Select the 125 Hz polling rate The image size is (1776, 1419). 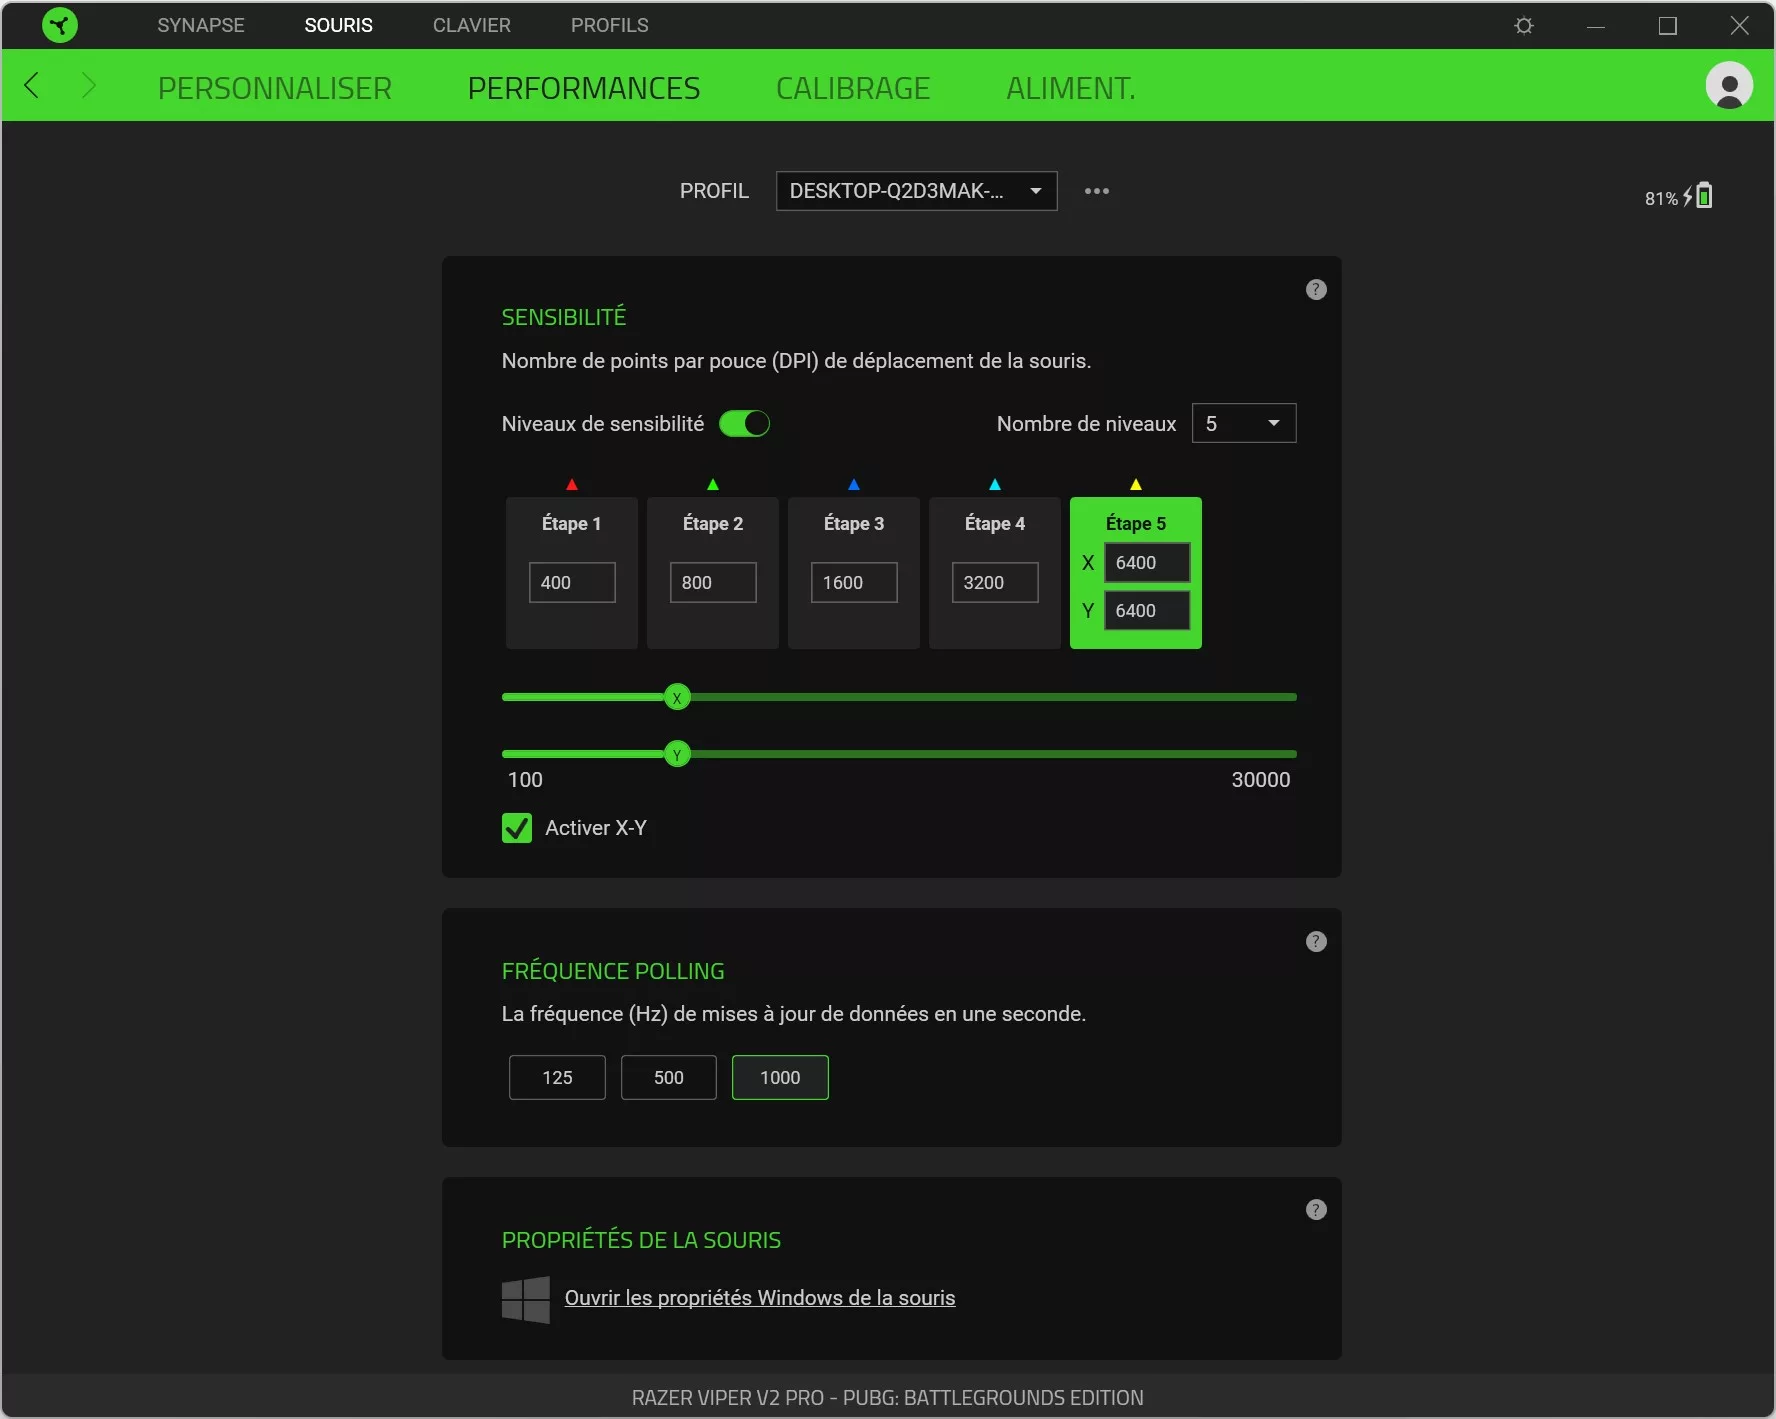click(x=556, y=1077)
